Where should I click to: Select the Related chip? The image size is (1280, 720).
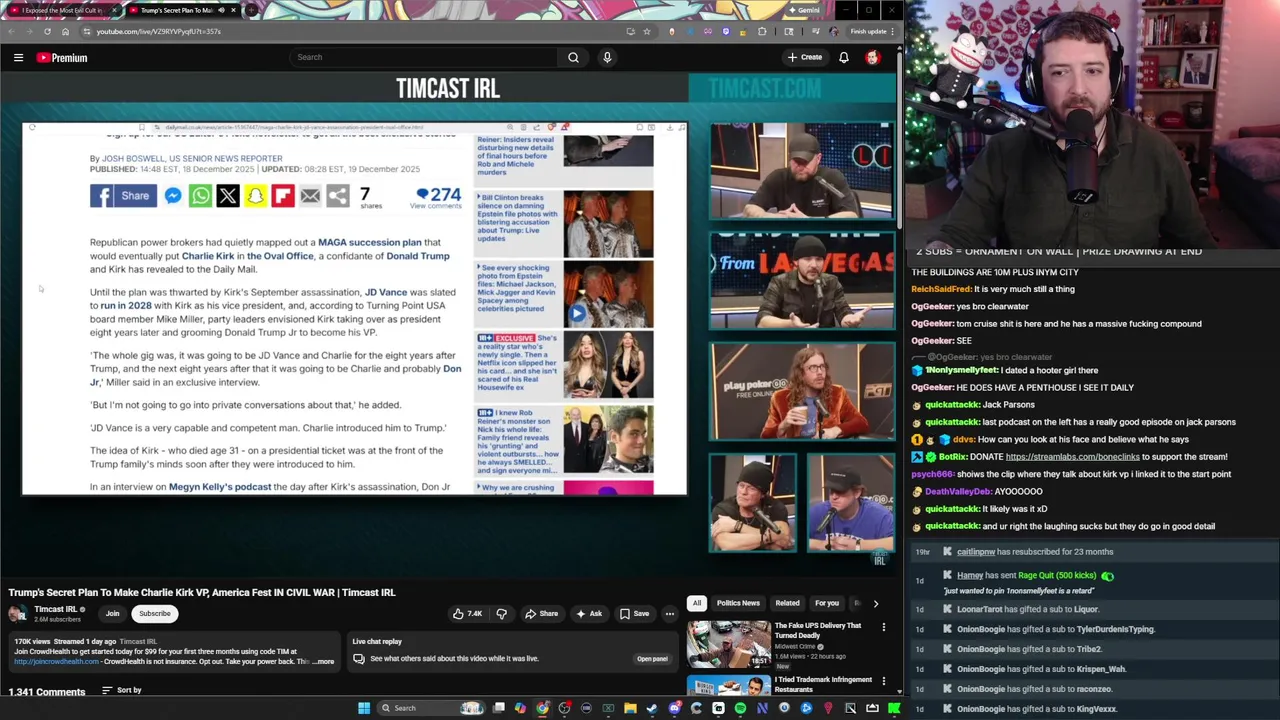[787, 603]
